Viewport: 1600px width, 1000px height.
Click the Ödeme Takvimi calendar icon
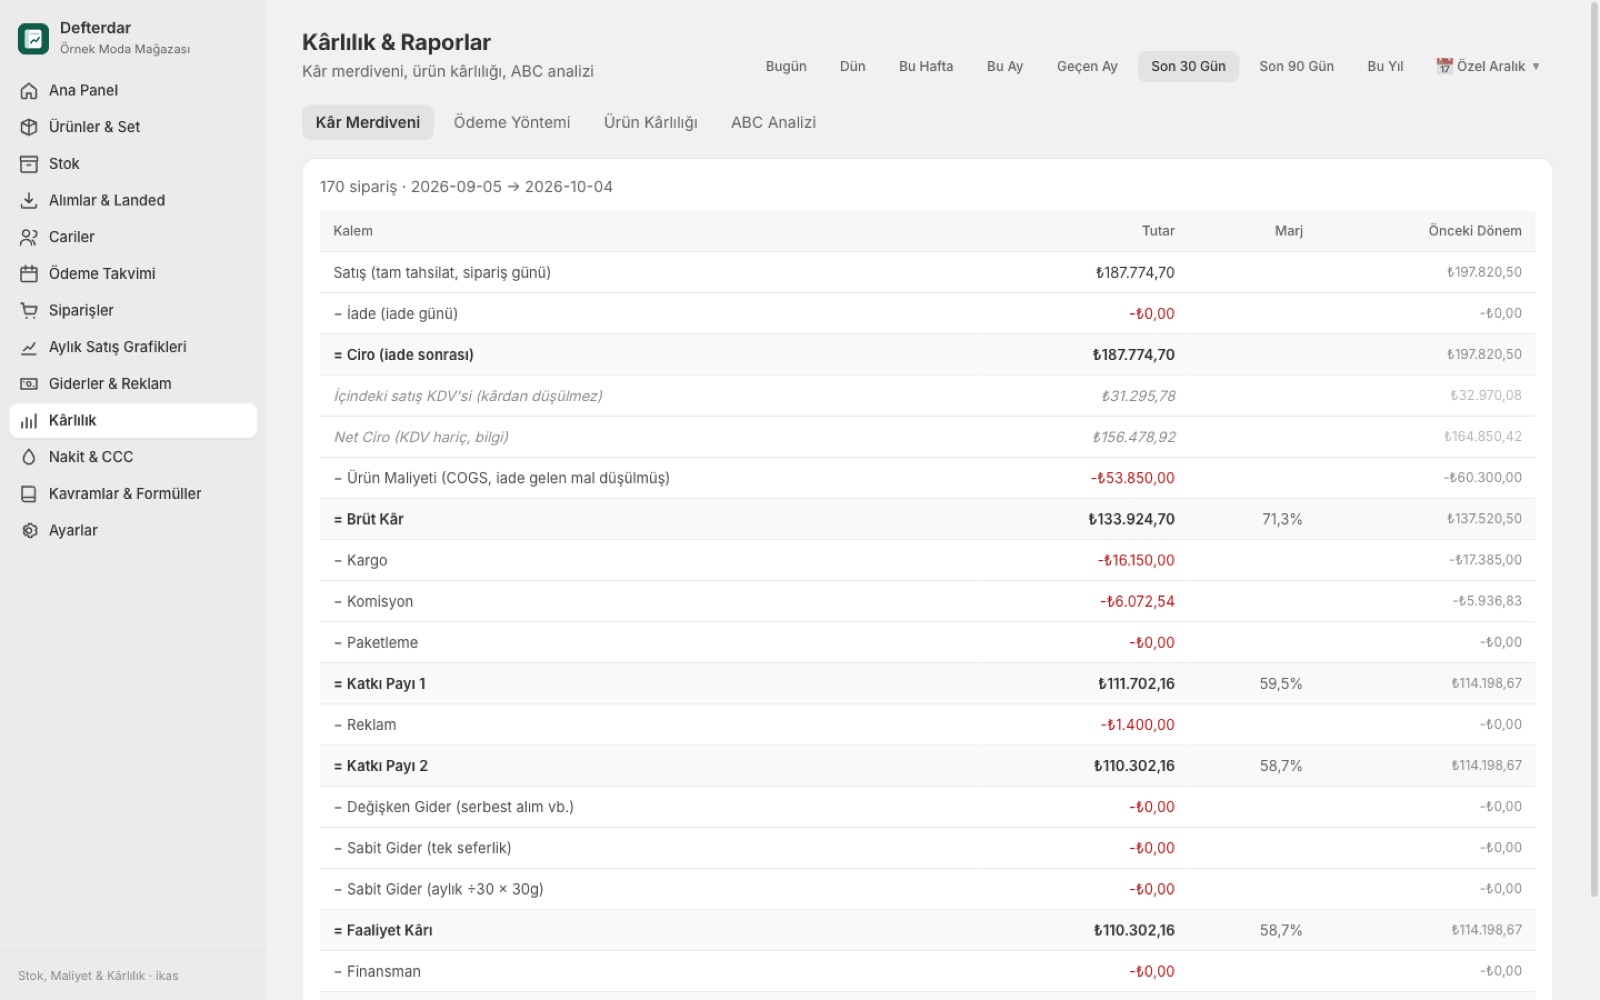pos(29,274)
